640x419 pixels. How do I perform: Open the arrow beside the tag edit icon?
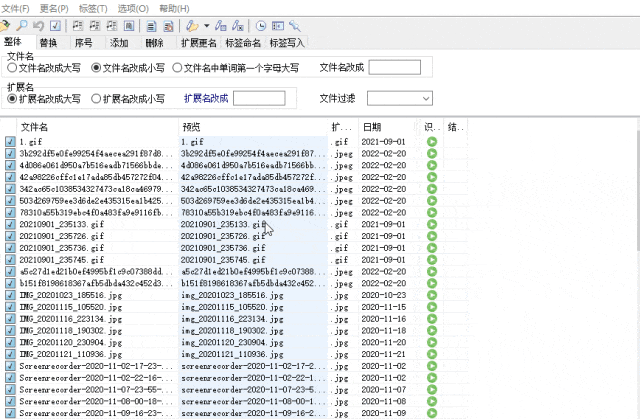pyautogui.click(x=207, y=26)
